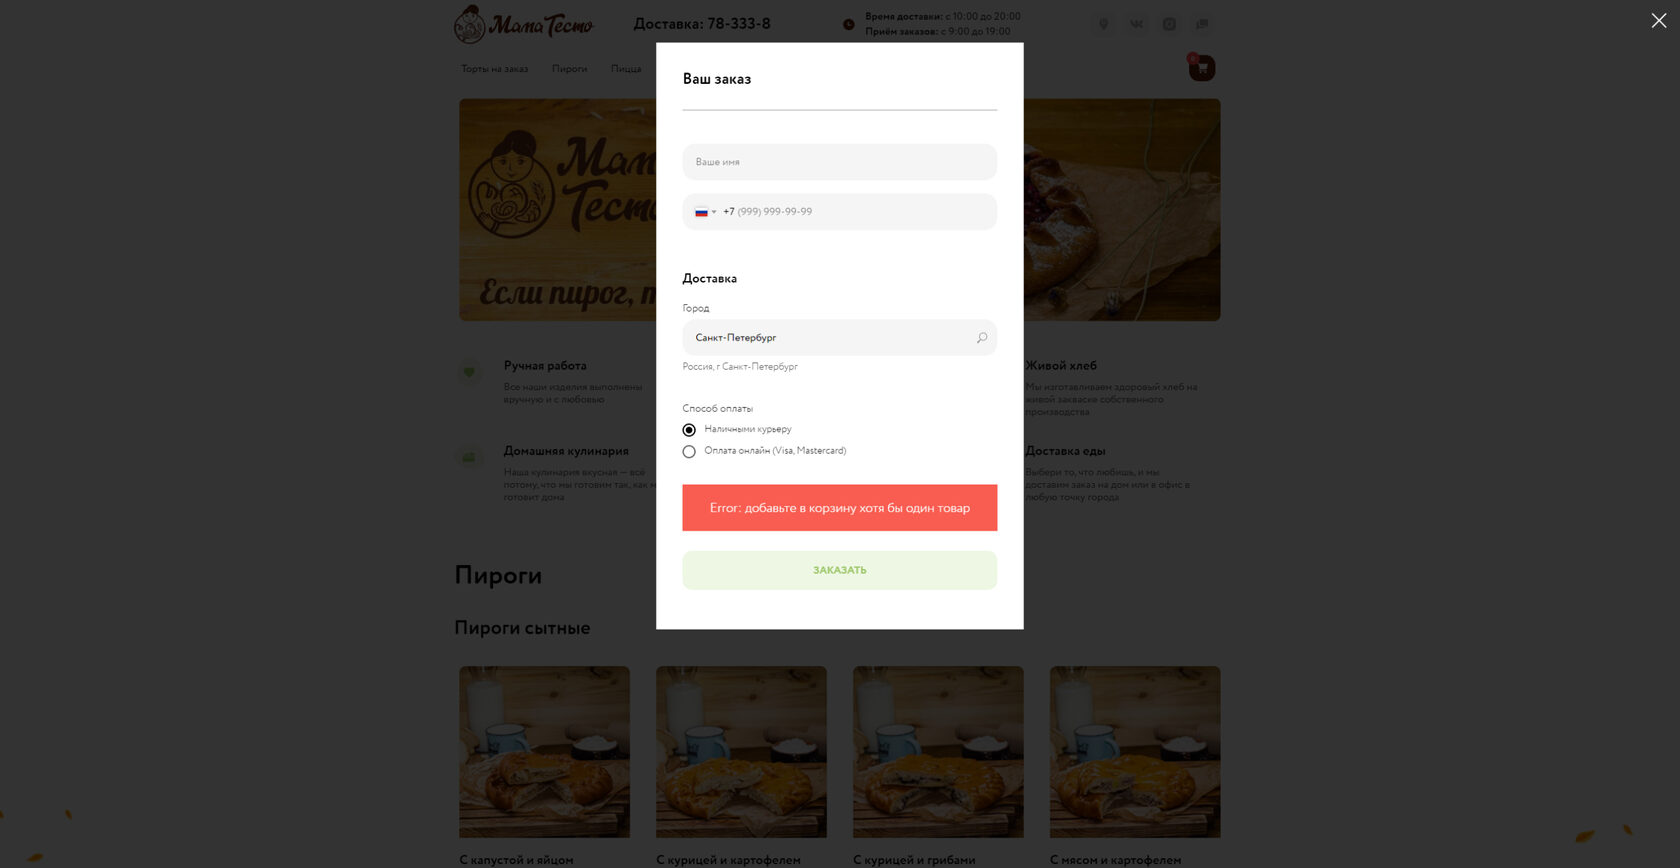
Task: Open the Пицца menu item
Action: 626,69
